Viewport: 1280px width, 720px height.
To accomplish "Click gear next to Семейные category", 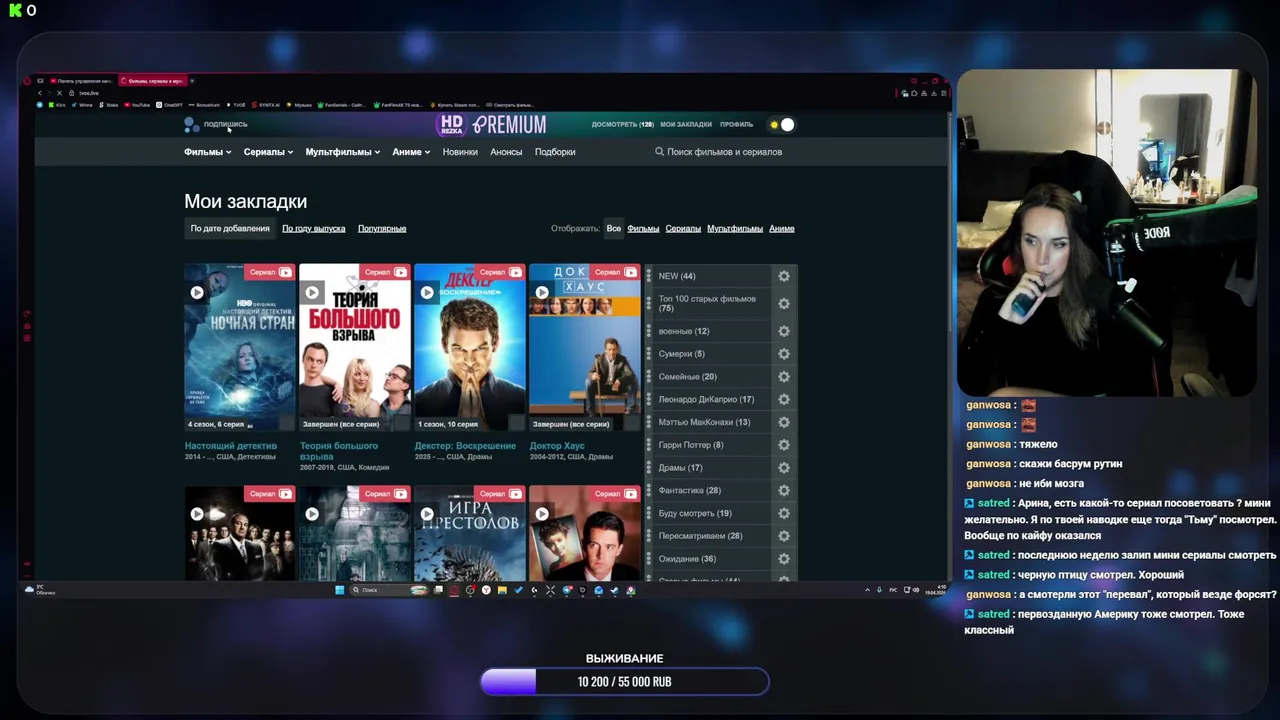I will click(x=784, y=377).
